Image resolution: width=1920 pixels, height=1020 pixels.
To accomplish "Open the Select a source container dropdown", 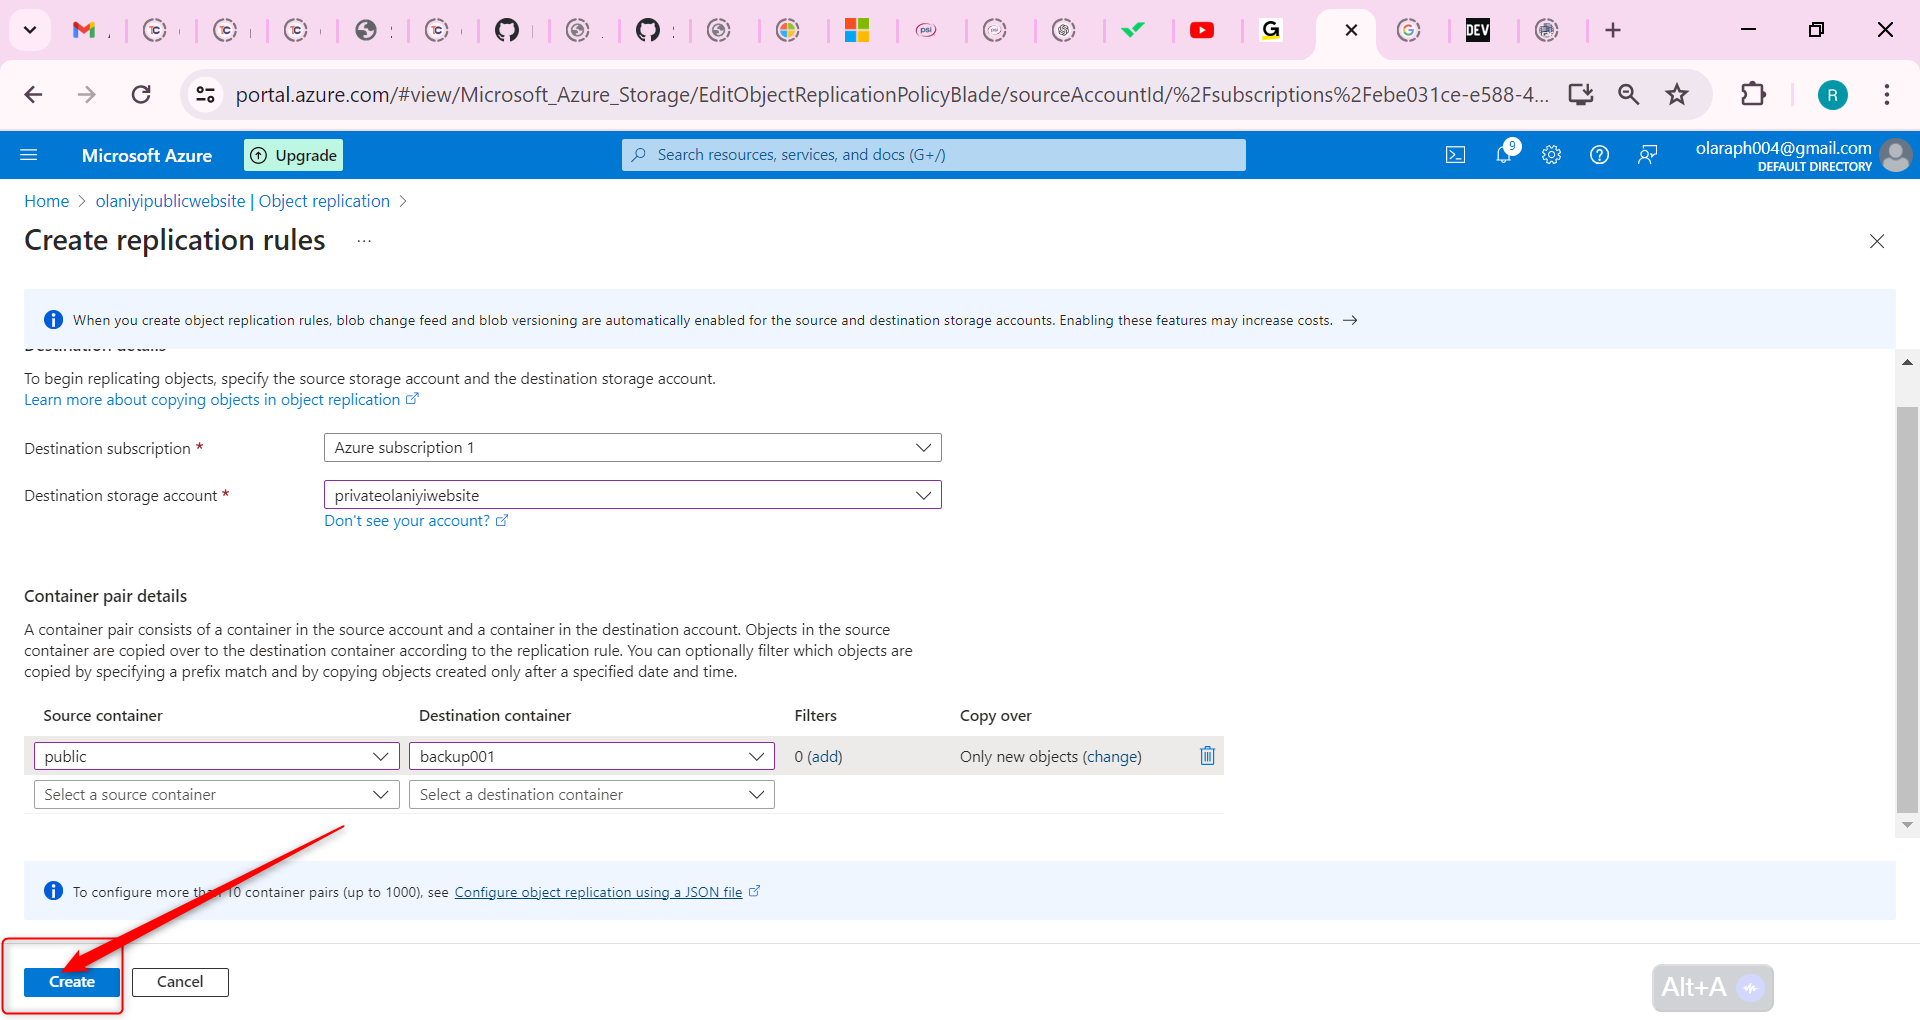I will pos(217,794).
